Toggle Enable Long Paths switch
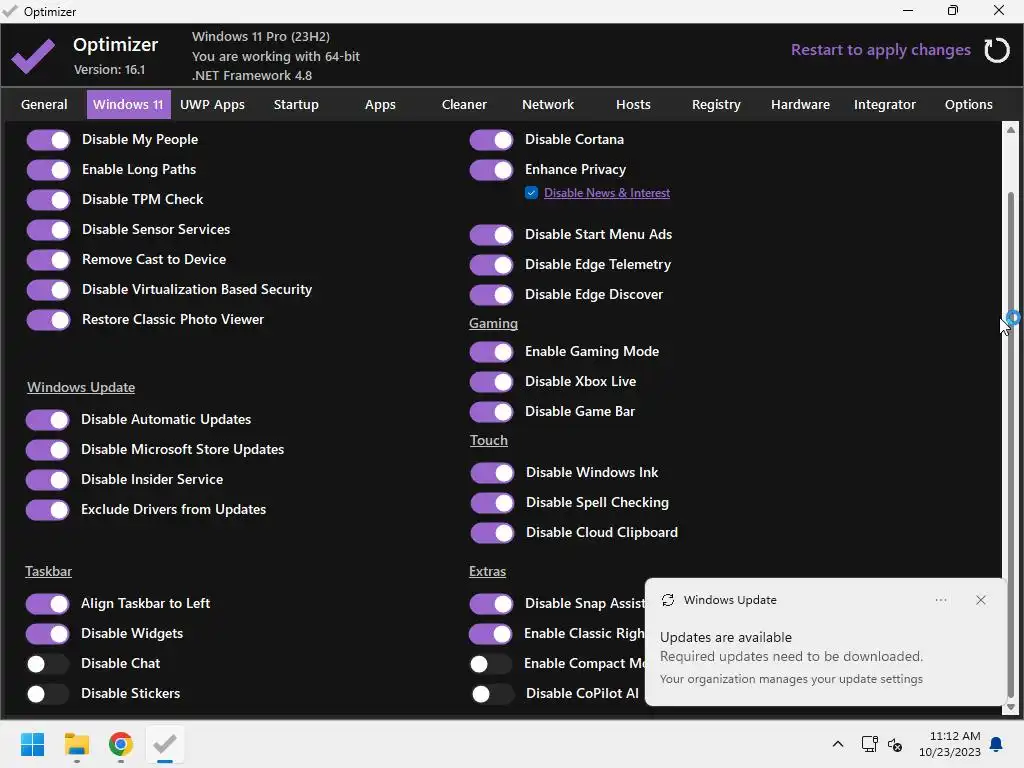This screenshot has width=1024, height=768. [48, 170]
